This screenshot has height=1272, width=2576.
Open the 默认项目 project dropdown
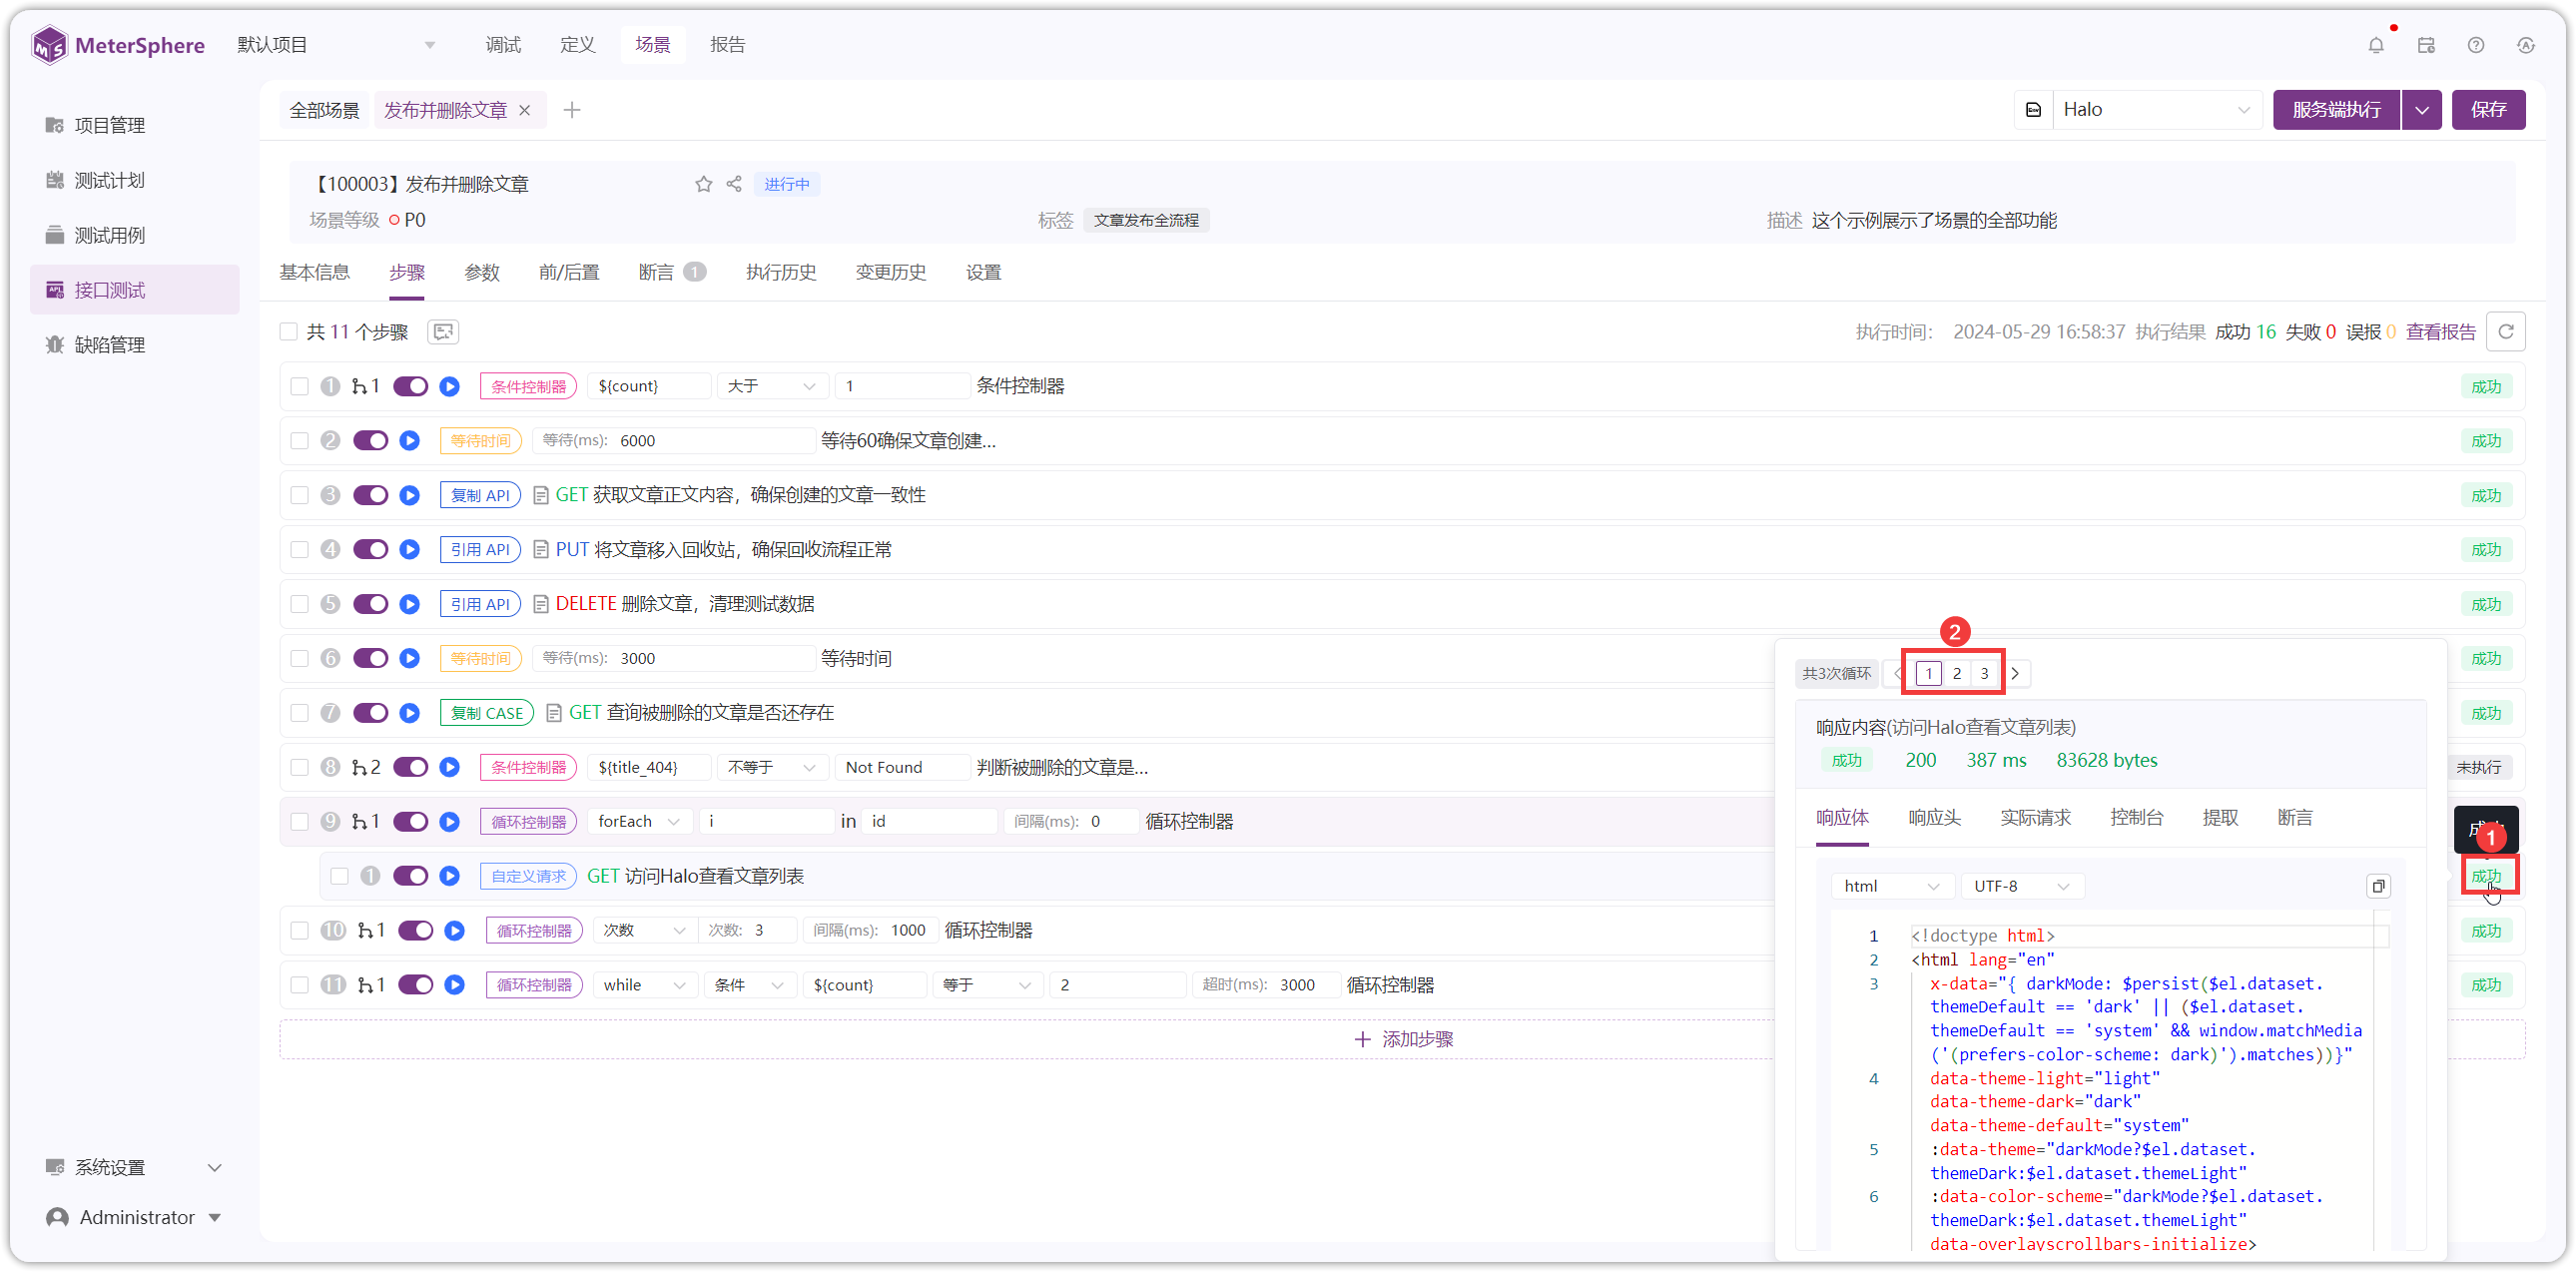[x=336, y=45]
